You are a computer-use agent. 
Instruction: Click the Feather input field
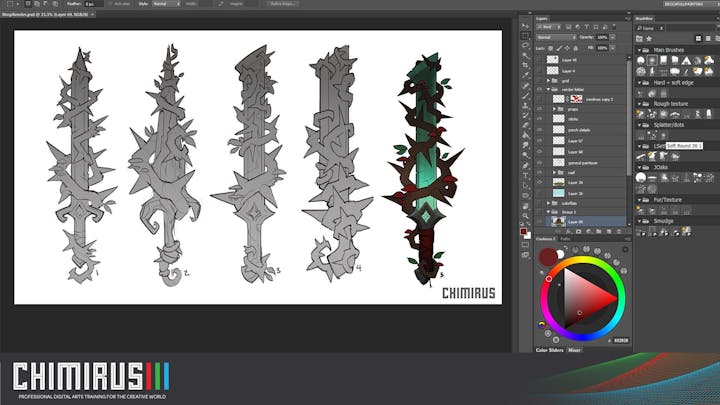click(94, 4)
